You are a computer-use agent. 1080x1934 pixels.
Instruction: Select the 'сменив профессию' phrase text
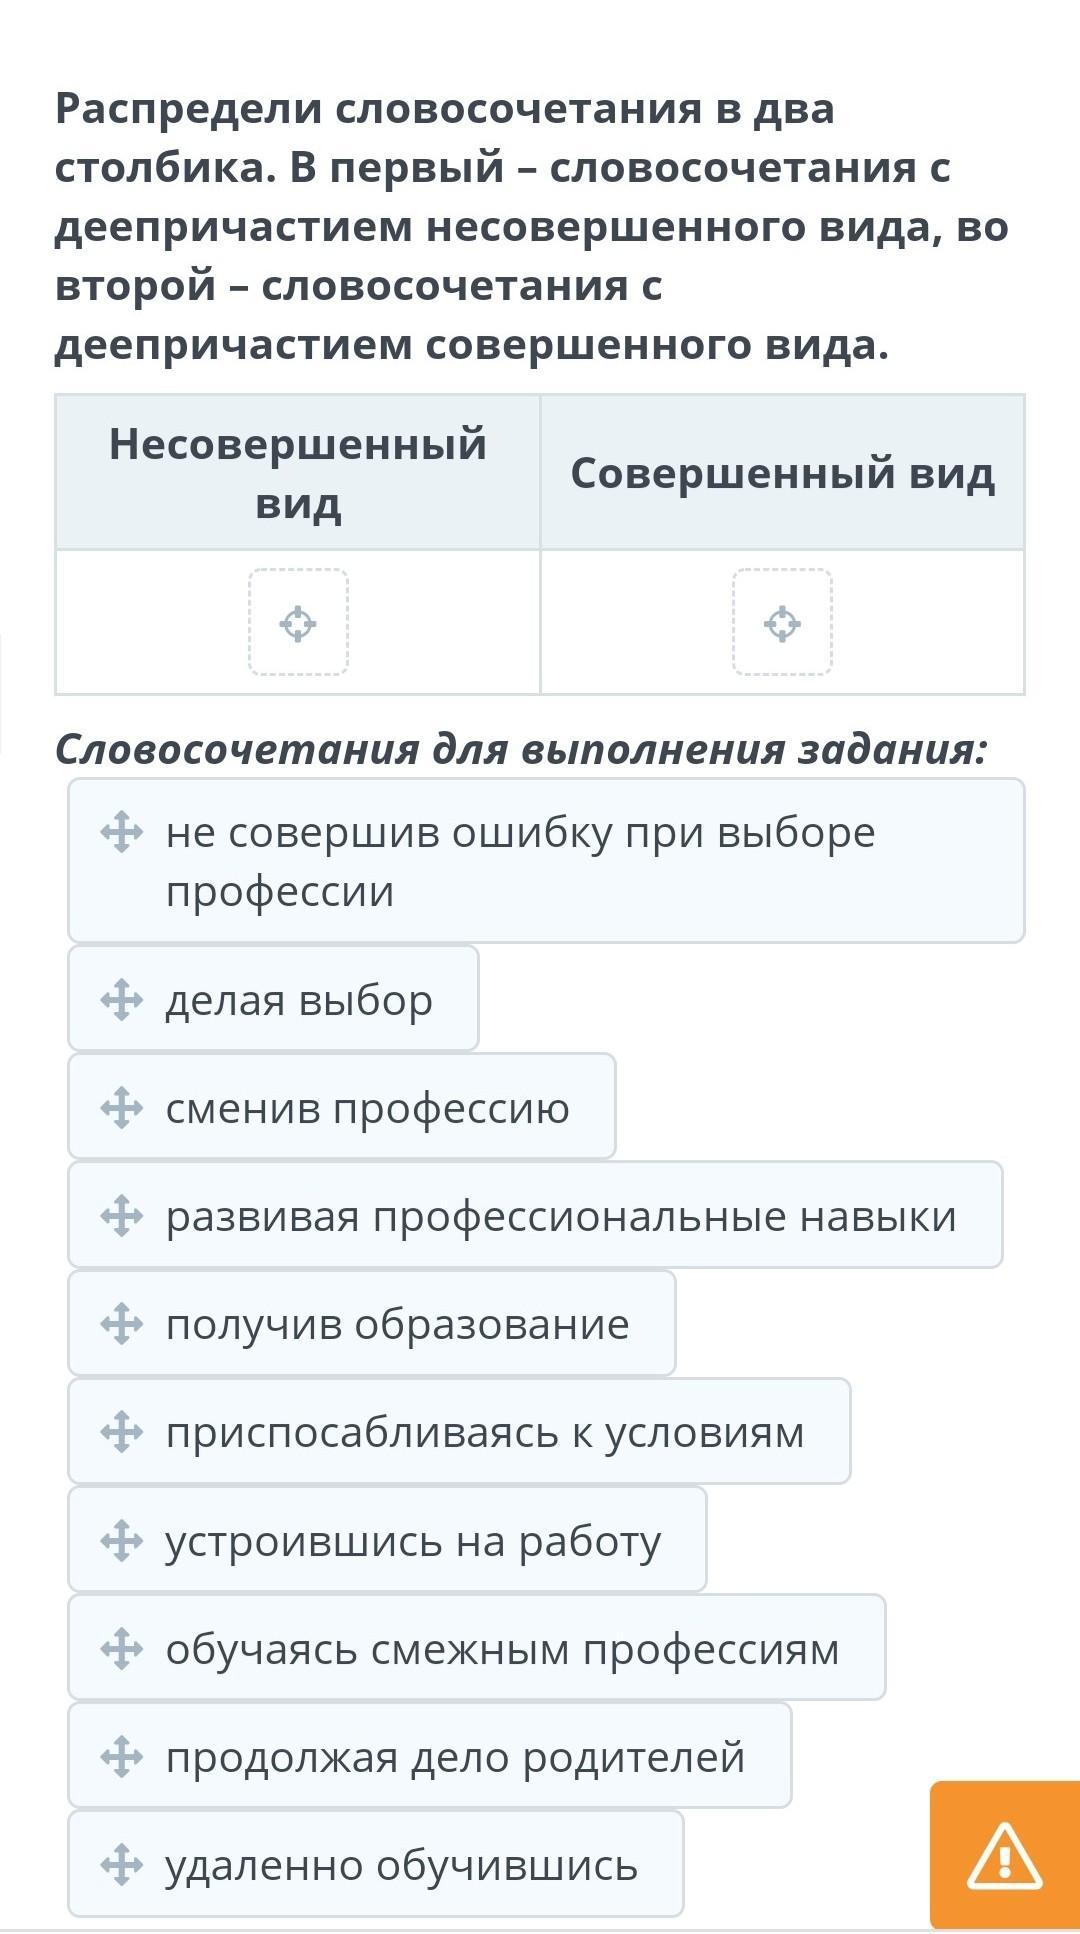(x=367, y=1107)
